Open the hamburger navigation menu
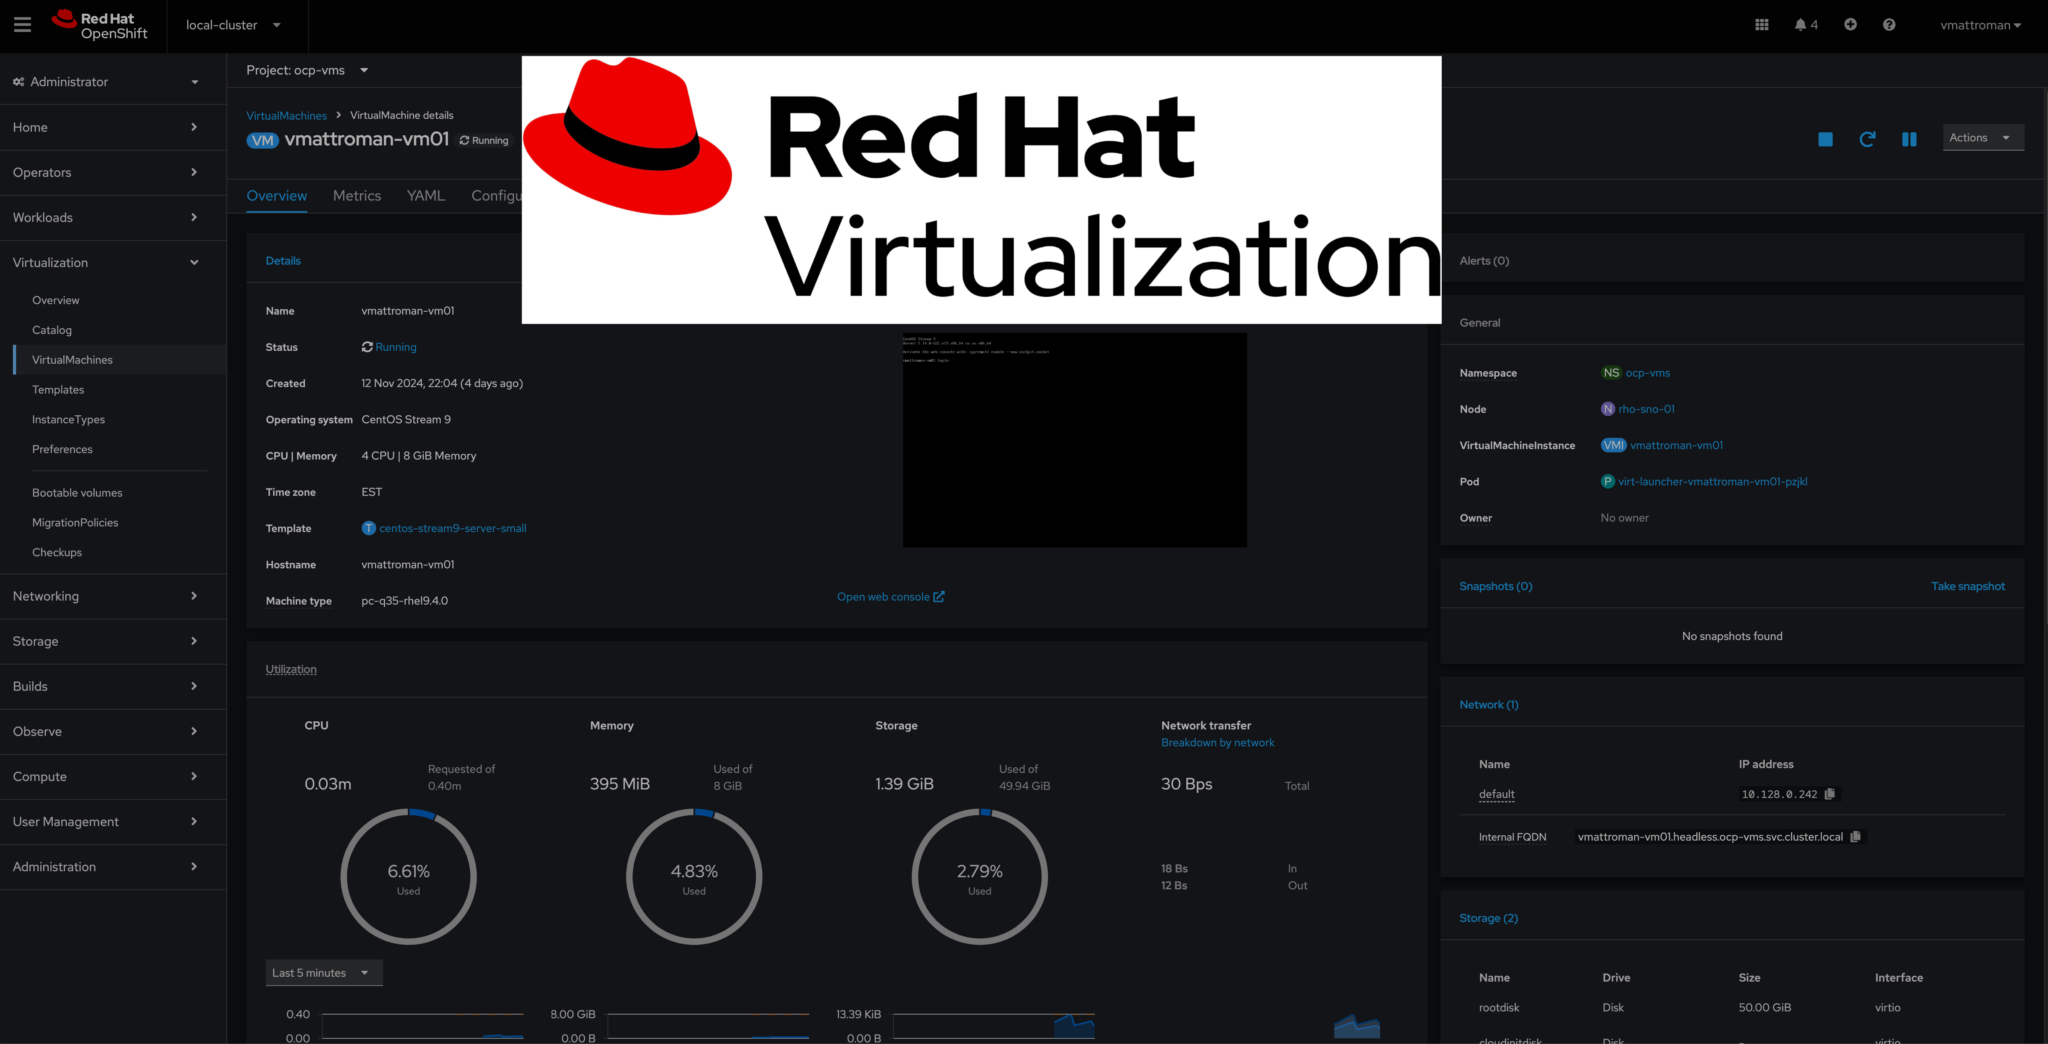The image size is (2048, 1044). [x=22, y=24]
